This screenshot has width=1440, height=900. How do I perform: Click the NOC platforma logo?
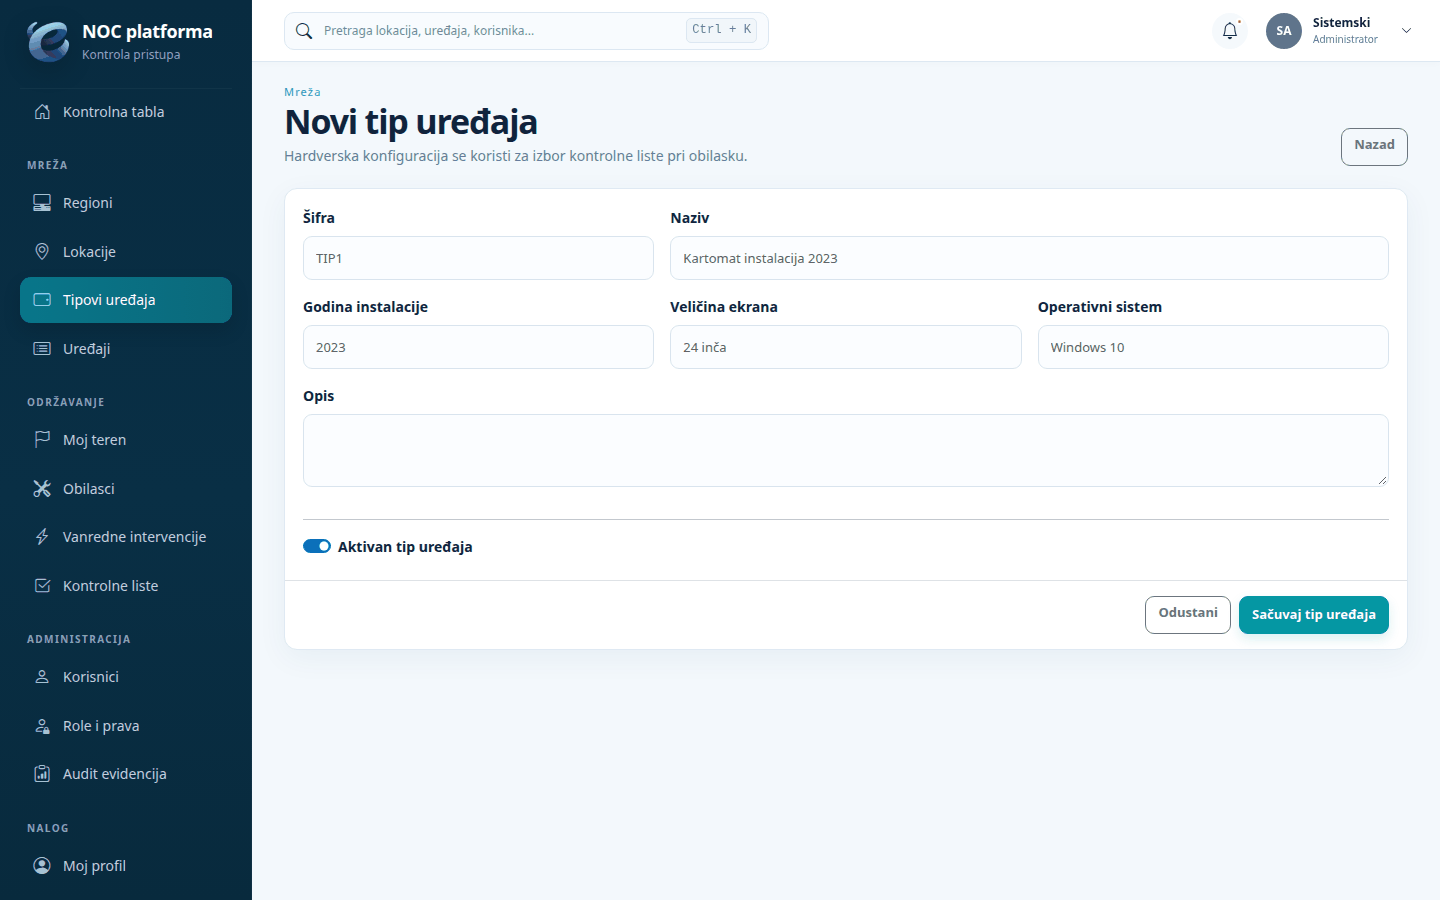pyautogui.click(x=48, y=42)
